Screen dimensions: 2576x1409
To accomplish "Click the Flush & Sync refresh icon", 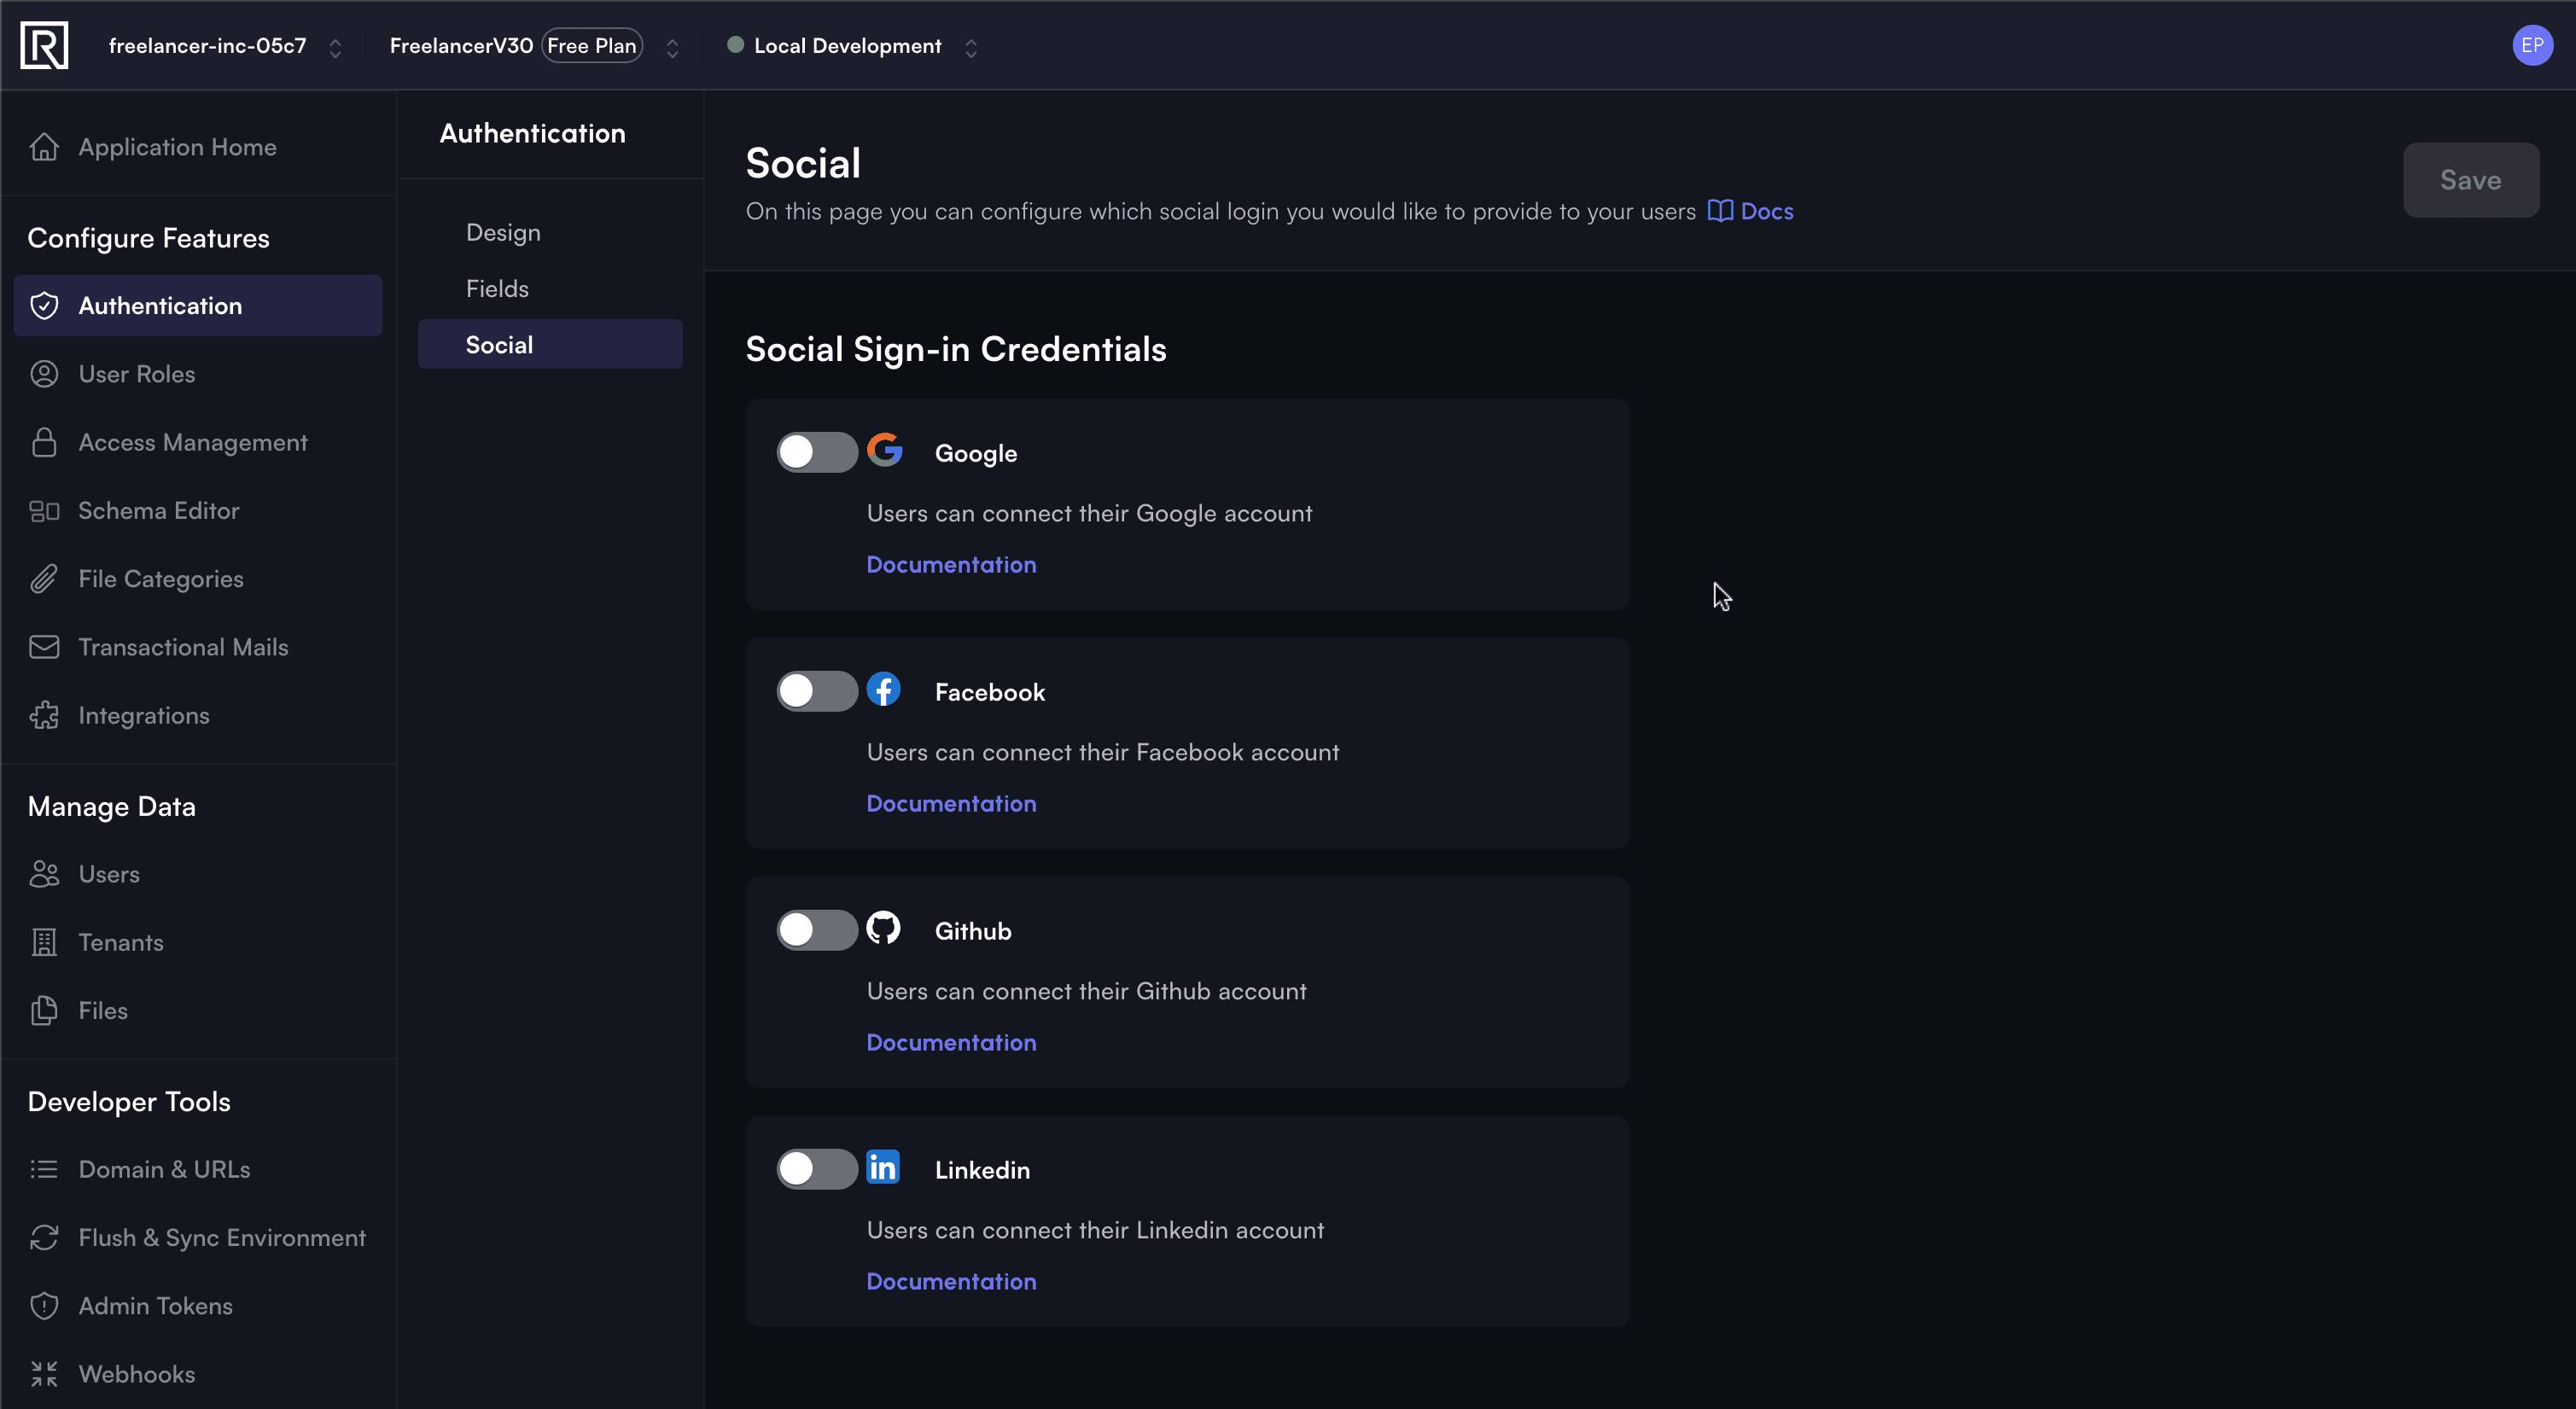I will click(44, 1238).
